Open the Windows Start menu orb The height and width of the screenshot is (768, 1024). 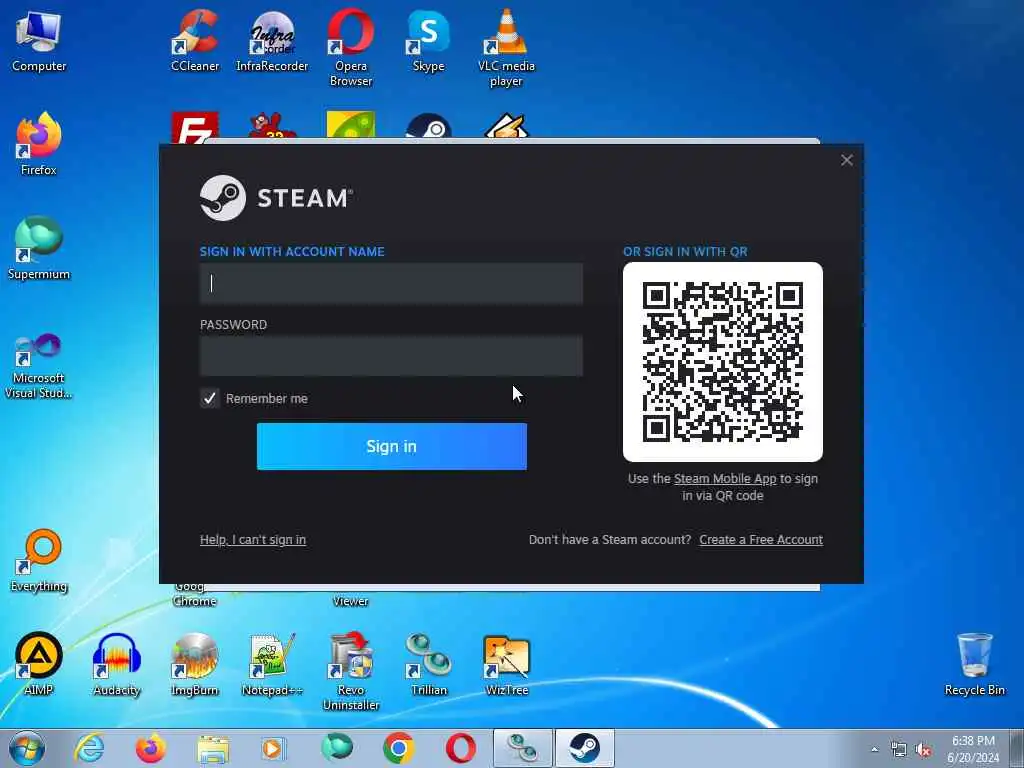tap(27, 748)
